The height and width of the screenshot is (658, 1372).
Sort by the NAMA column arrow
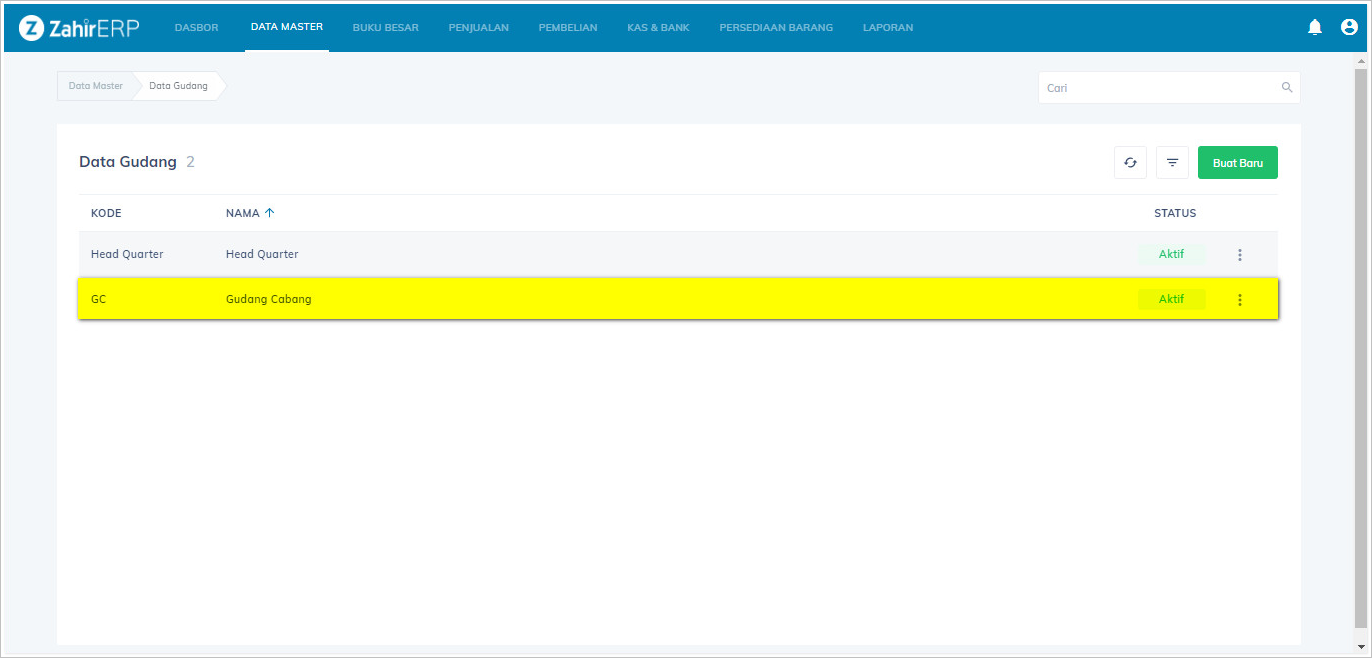pos(269,213)
